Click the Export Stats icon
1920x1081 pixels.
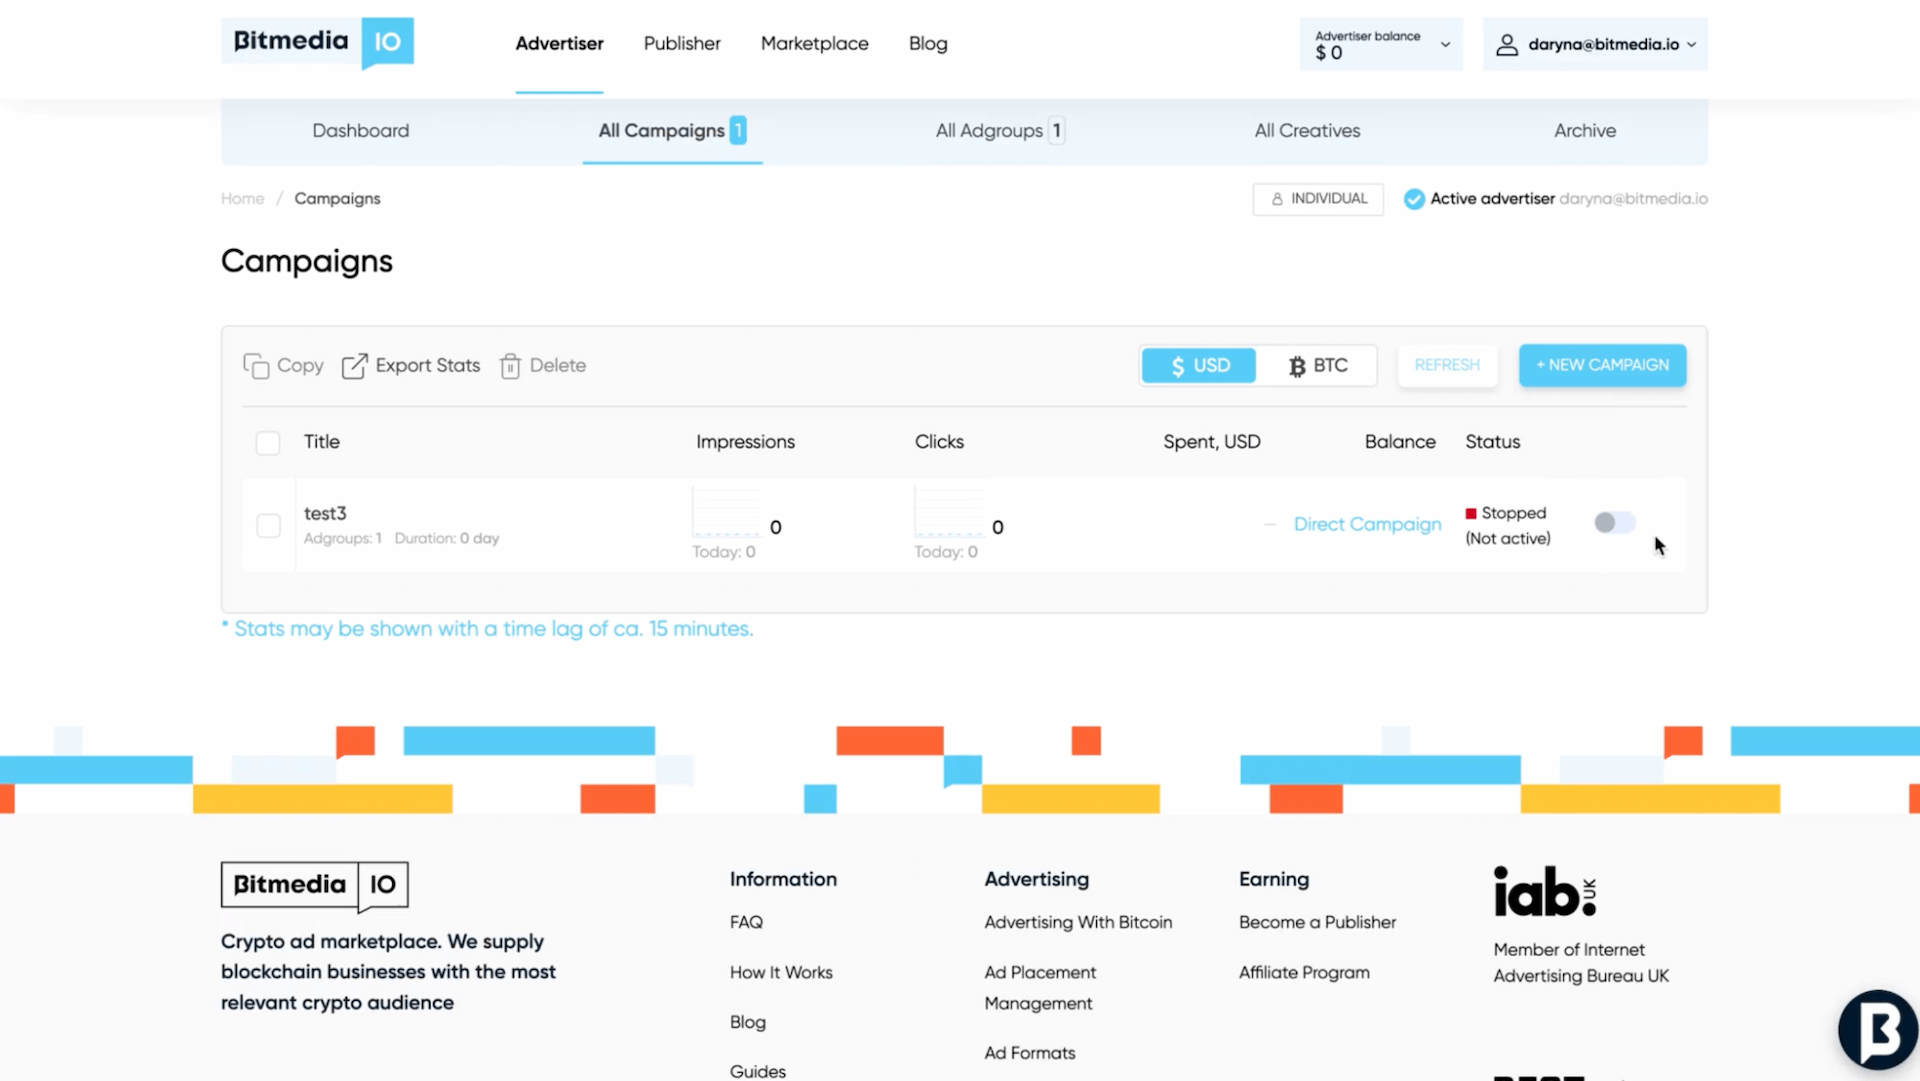353,365
